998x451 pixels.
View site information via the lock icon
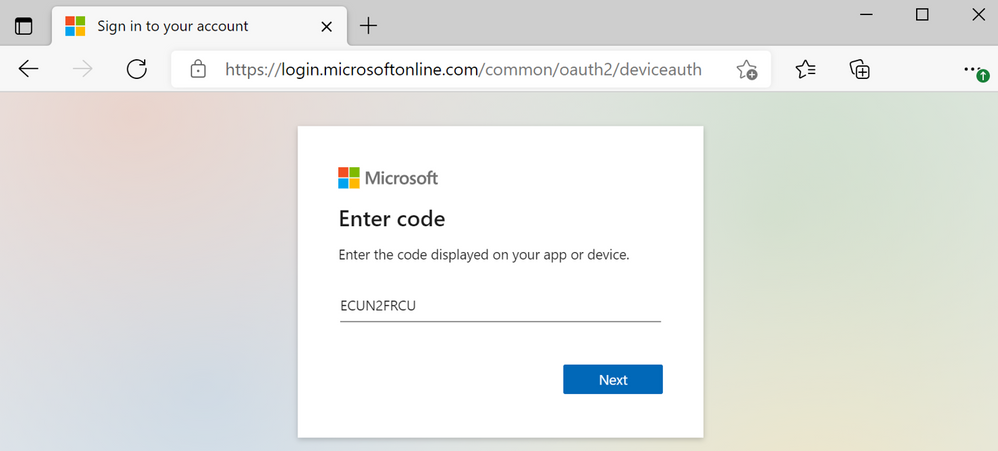click(199, 69)
